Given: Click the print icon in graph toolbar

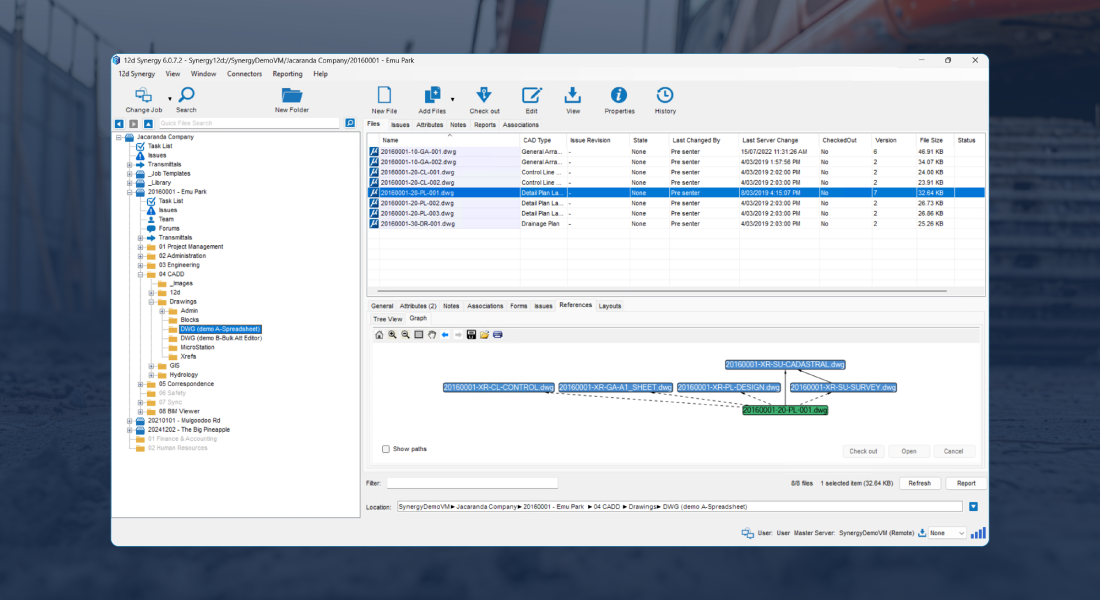Looking at the screenshot, I should (x=497, y=334).
